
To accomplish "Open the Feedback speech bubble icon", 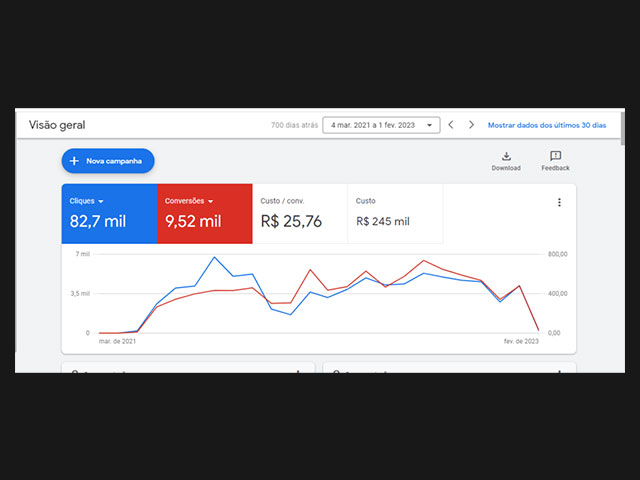I will pyautogui.click(x=555, y=156).
